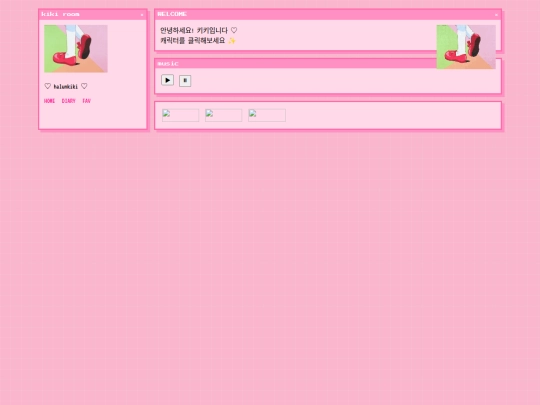Click the music title bar label

click(168, 64)
